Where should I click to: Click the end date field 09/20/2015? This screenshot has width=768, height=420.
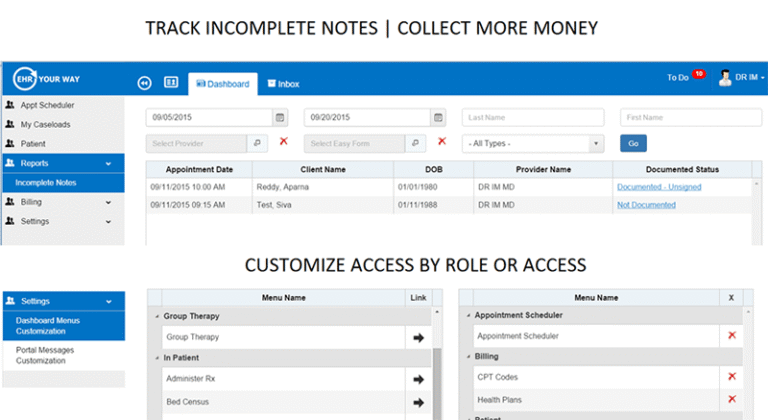pos(367,117)
